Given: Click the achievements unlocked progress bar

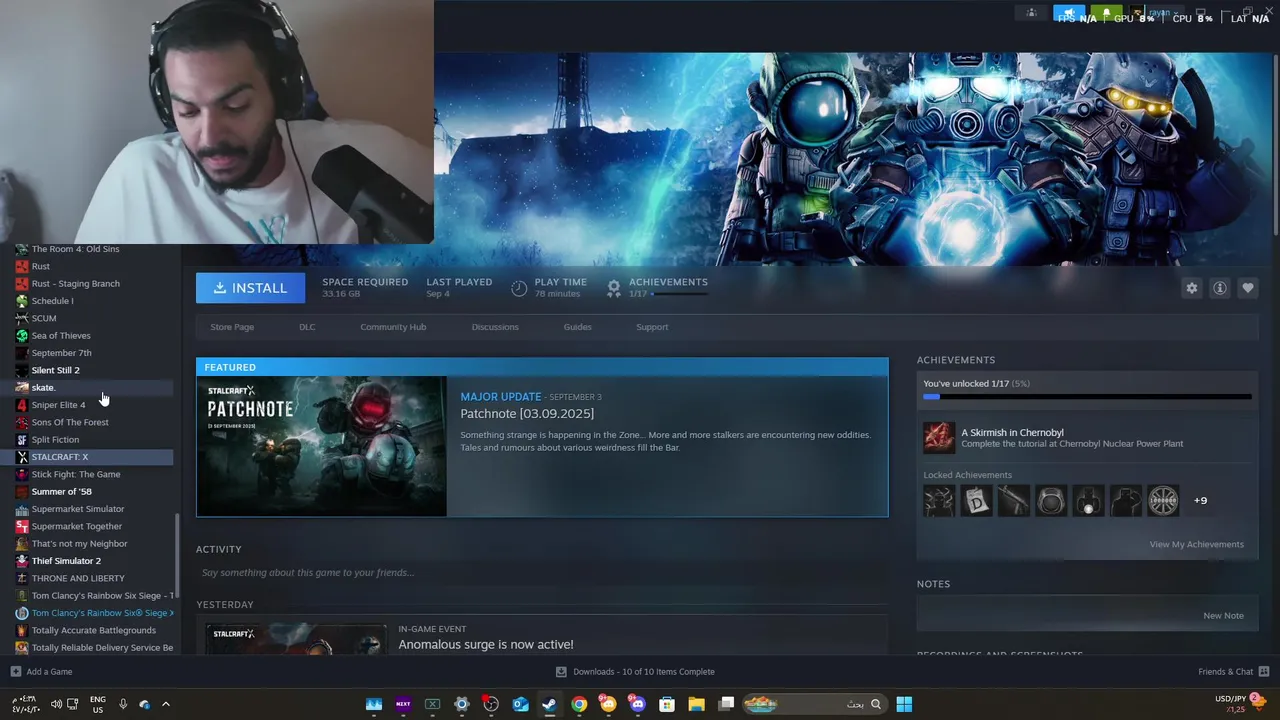Looking at the screenshot, I should coord(1087,397).
